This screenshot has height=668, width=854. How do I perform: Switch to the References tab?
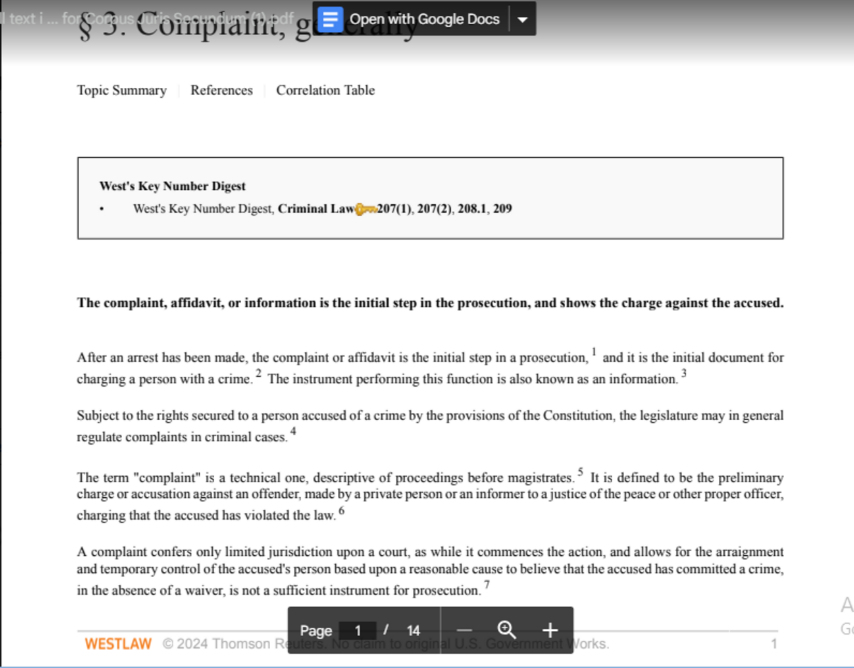pyautogui.click(x=221, y=90)
